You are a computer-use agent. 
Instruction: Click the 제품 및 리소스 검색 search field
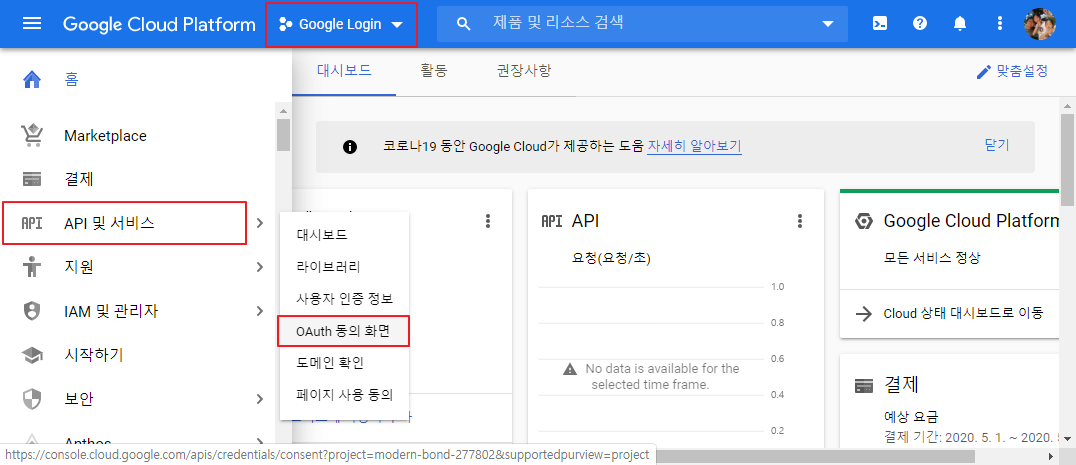642,24
